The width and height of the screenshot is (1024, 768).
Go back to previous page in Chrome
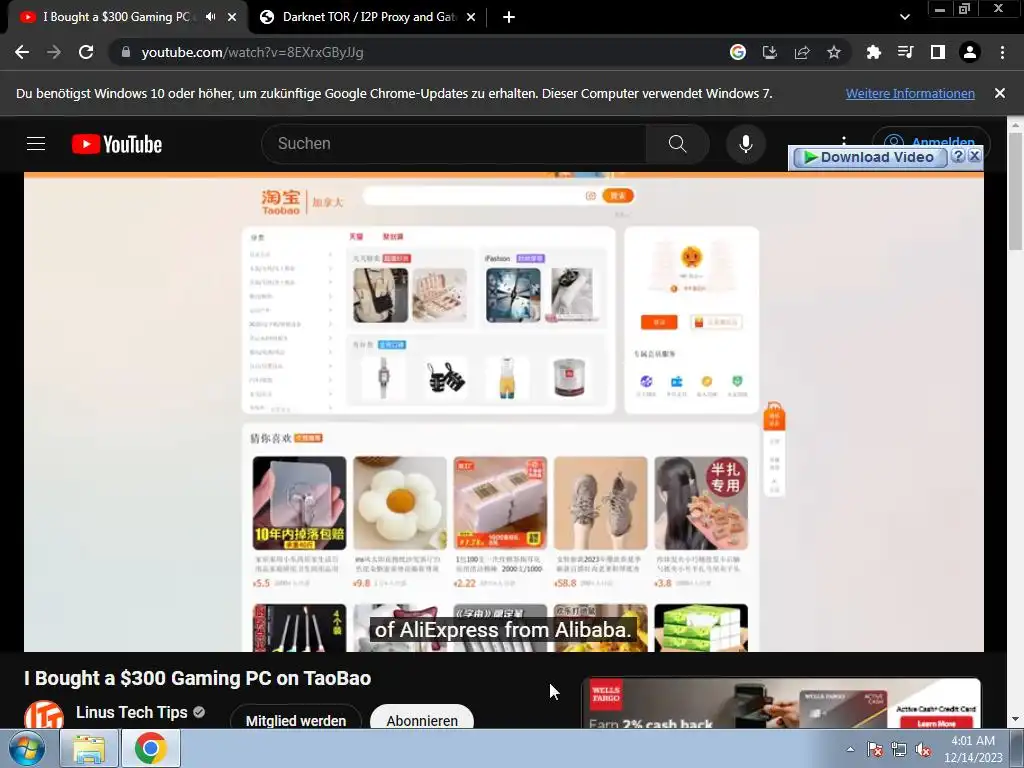pos(22,52)
